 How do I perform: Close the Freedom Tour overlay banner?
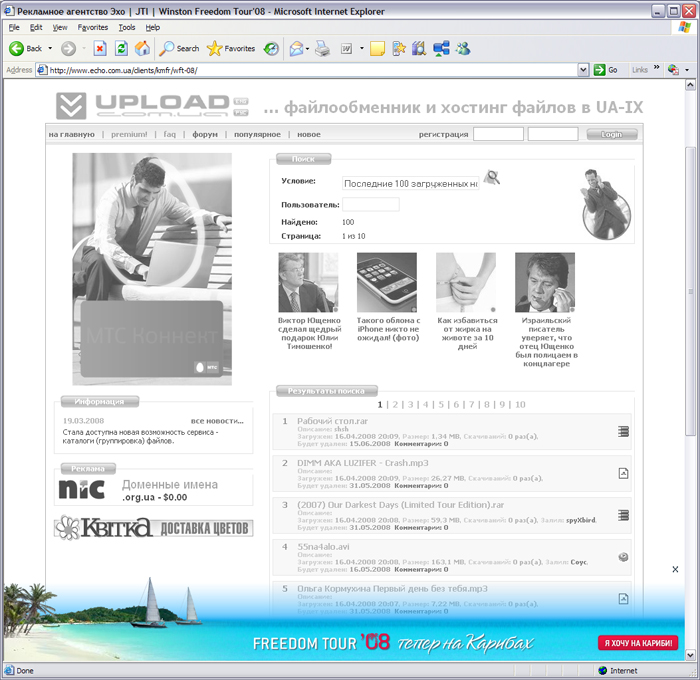[x=675, y=569]
